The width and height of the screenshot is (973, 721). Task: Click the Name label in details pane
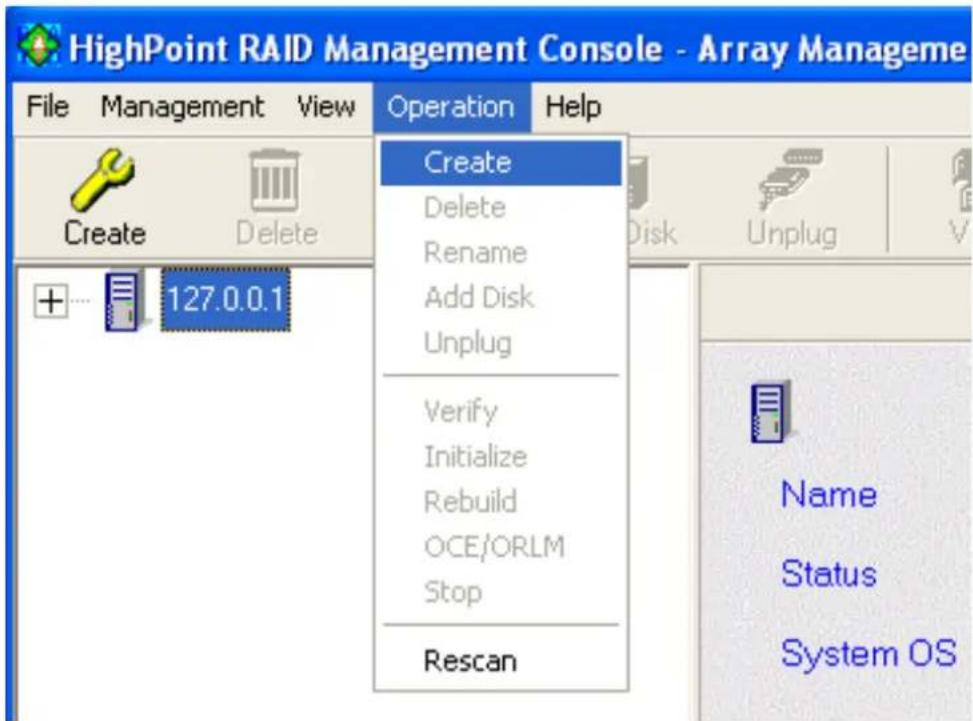[828, 495]
